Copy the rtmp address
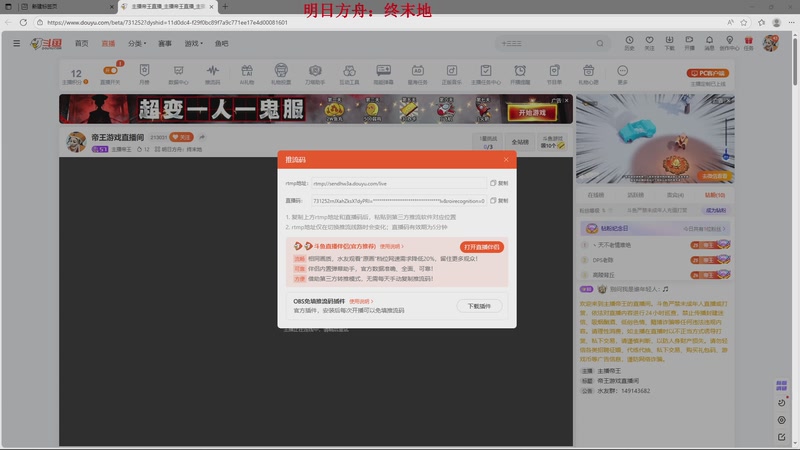Image resolution: width=800 pixels, height=450 pixels. pos(499,183)
